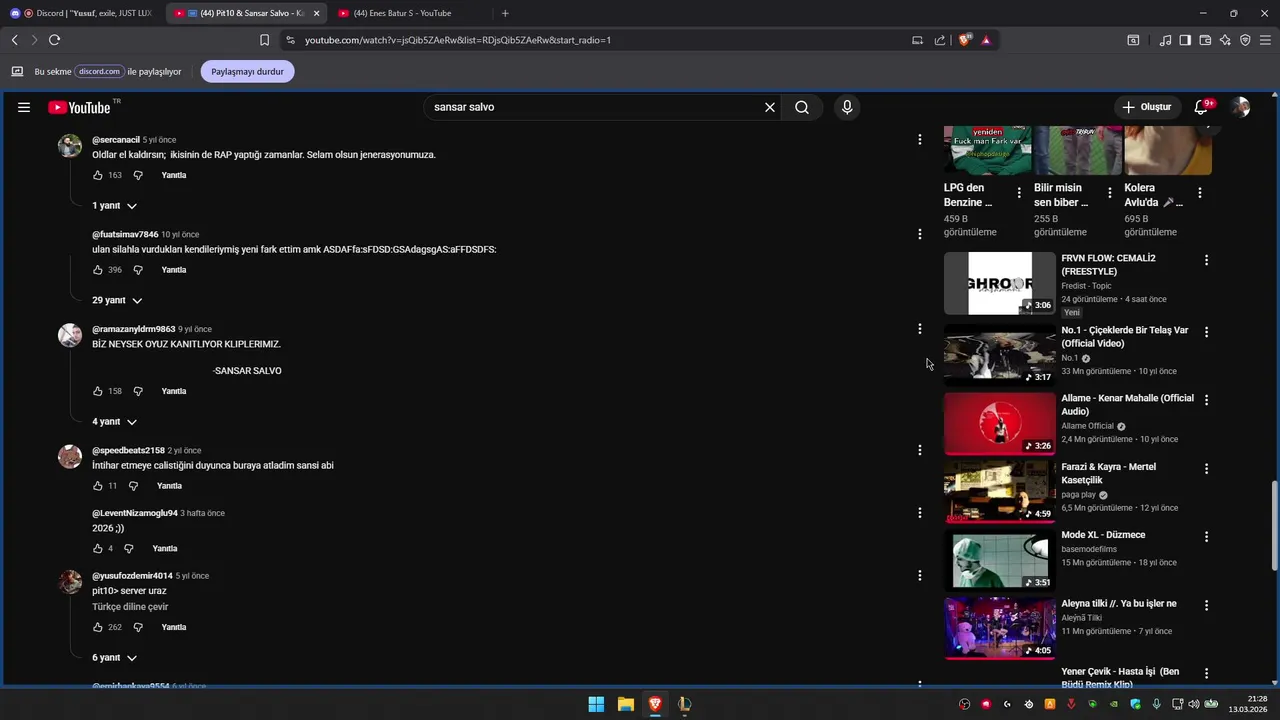Open the account avatar menu
Screen dimensions: 1280x720
[1240, 107]
